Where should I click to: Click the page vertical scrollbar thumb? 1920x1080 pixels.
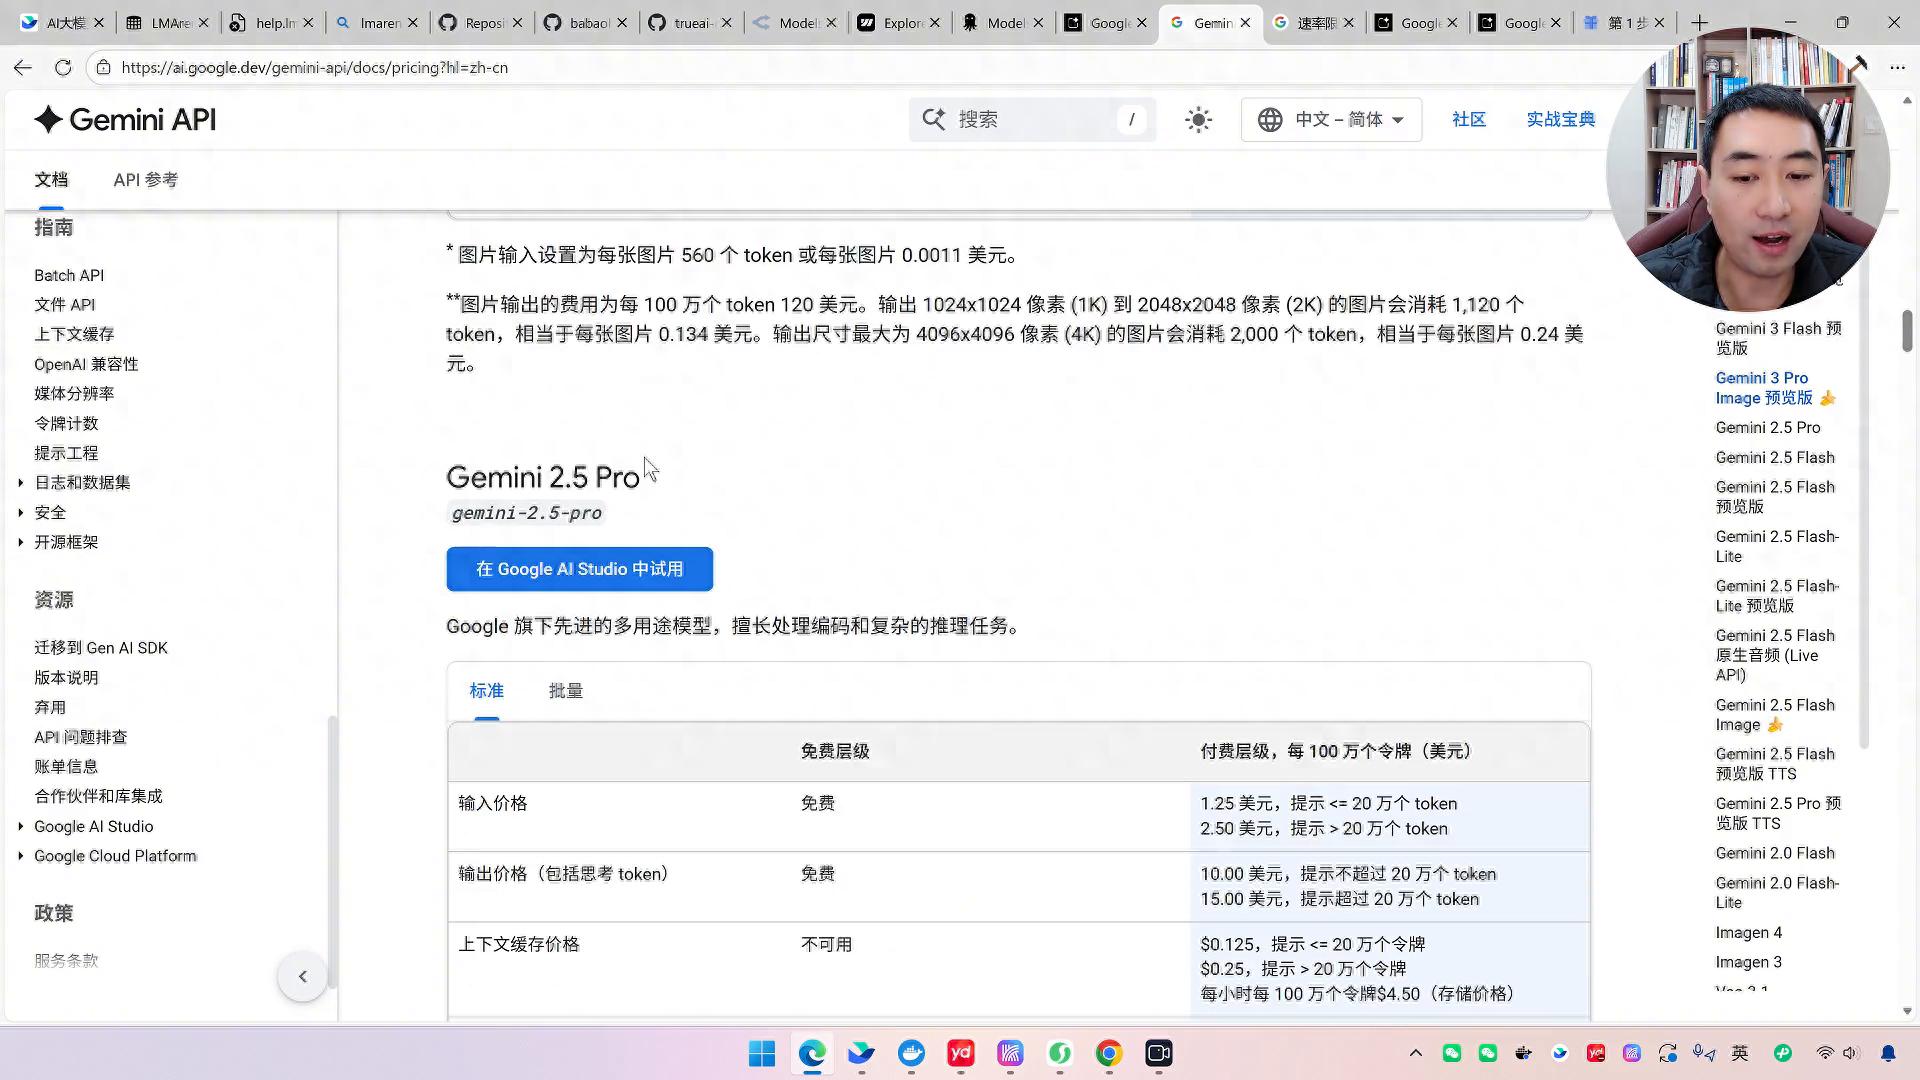coord(1907,331)
